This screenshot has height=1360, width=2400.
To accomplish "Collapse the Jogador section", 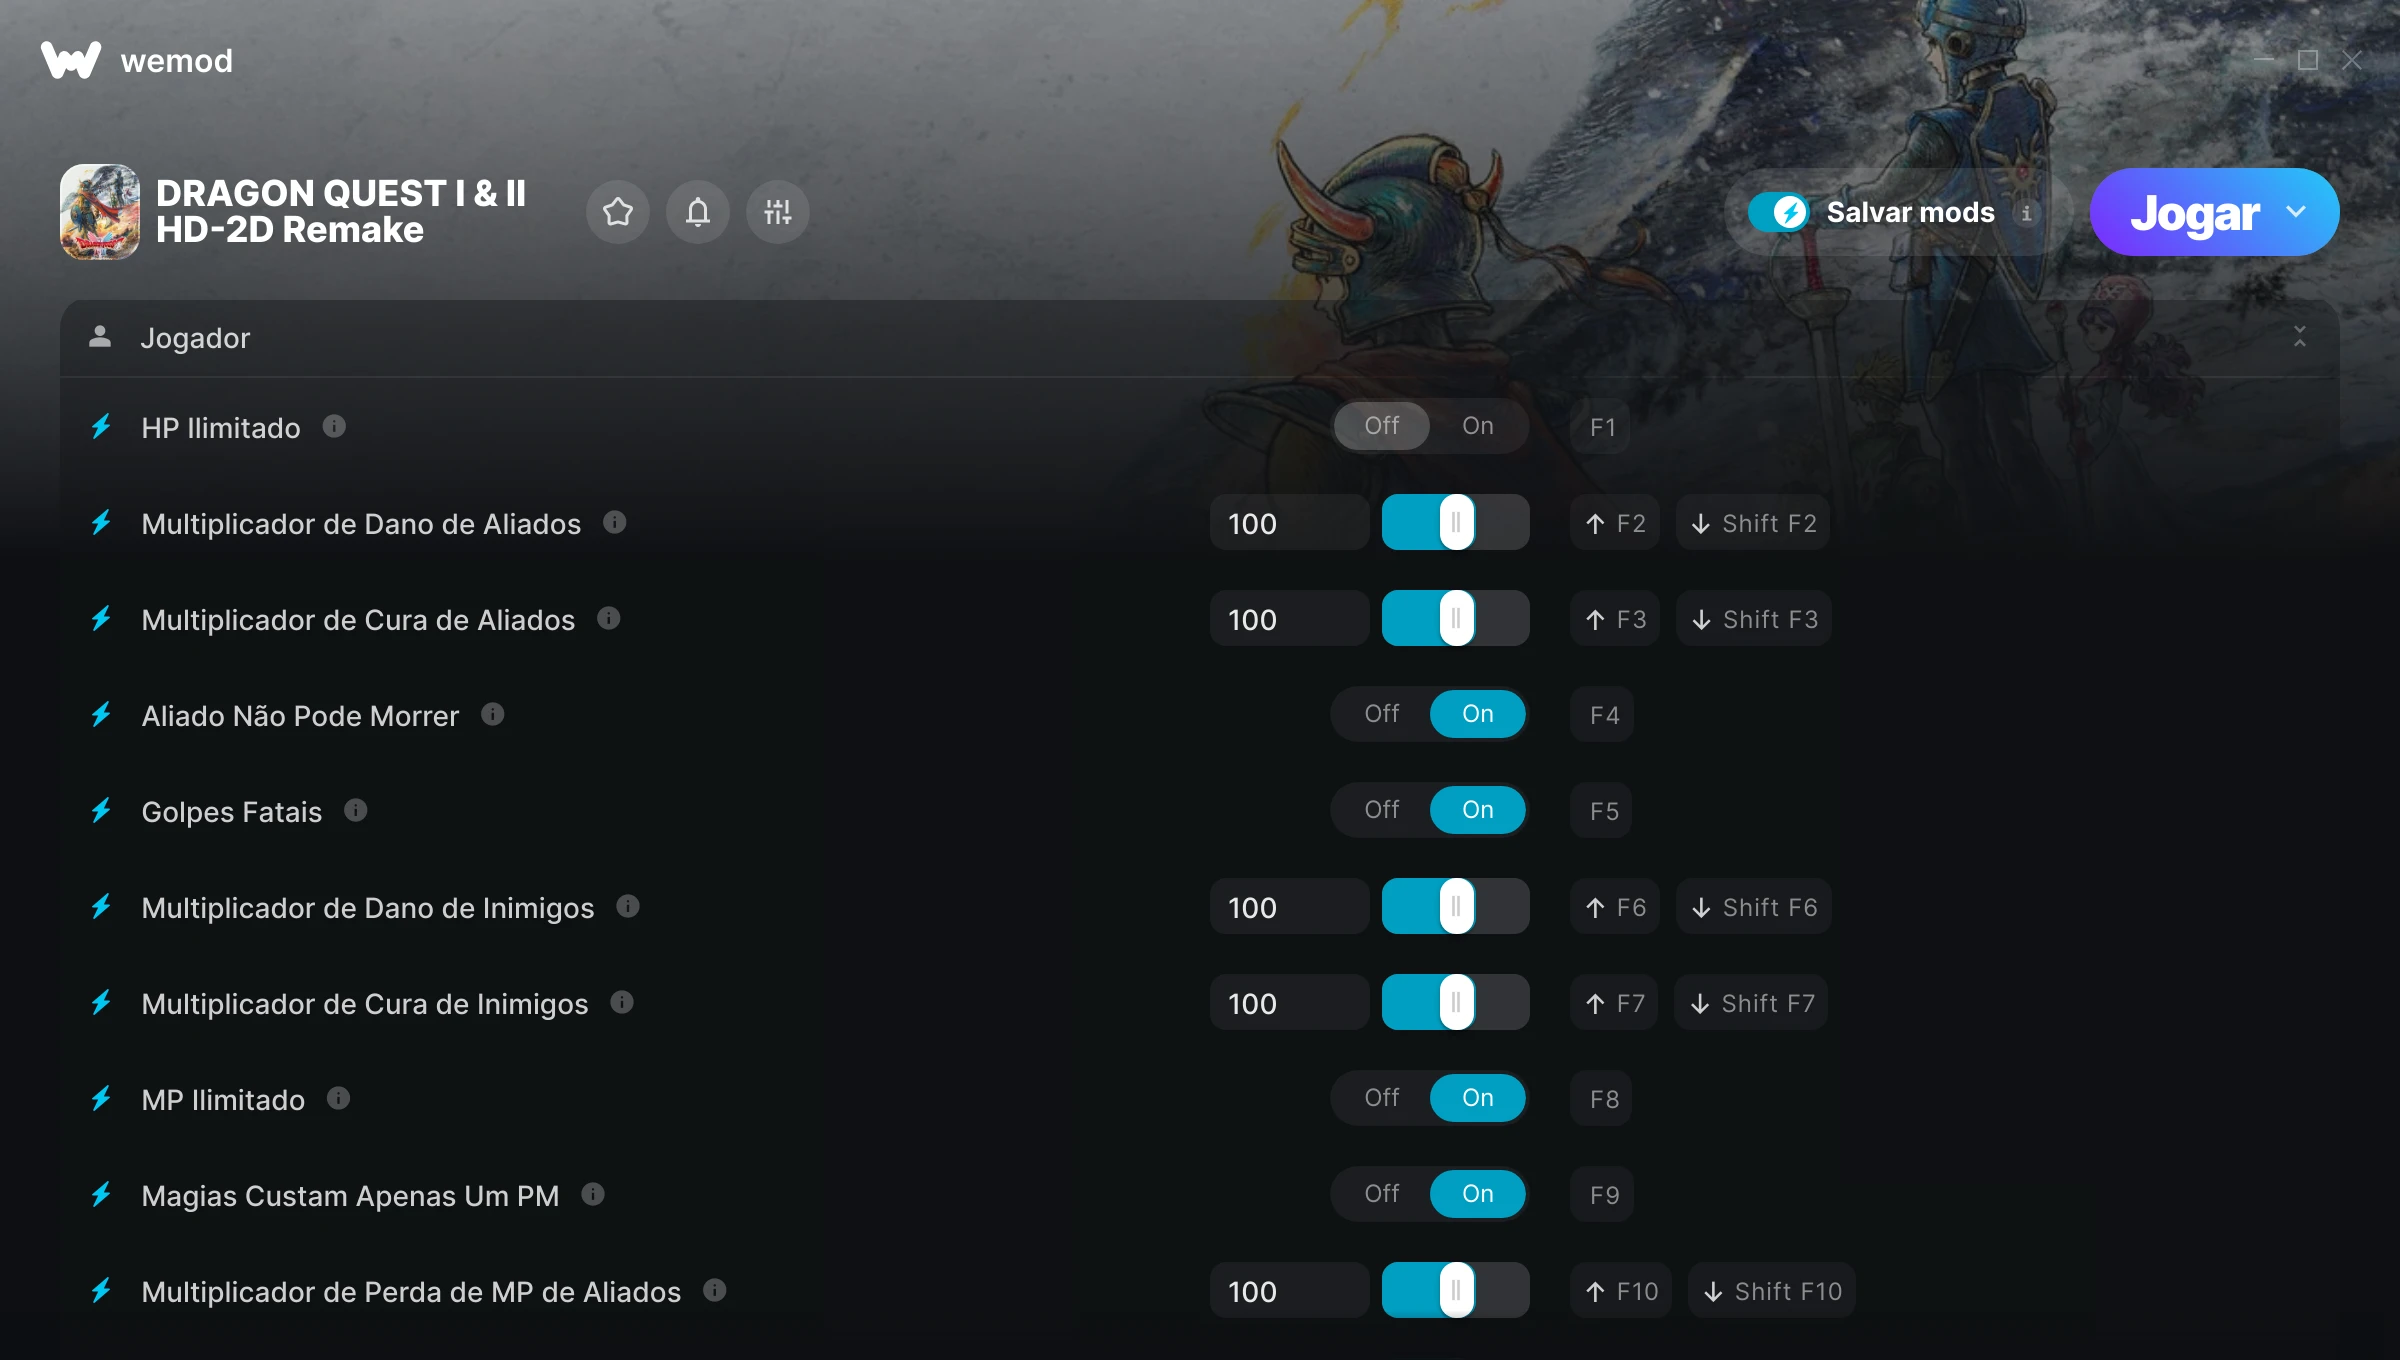I will click(x=2299, y=337).
